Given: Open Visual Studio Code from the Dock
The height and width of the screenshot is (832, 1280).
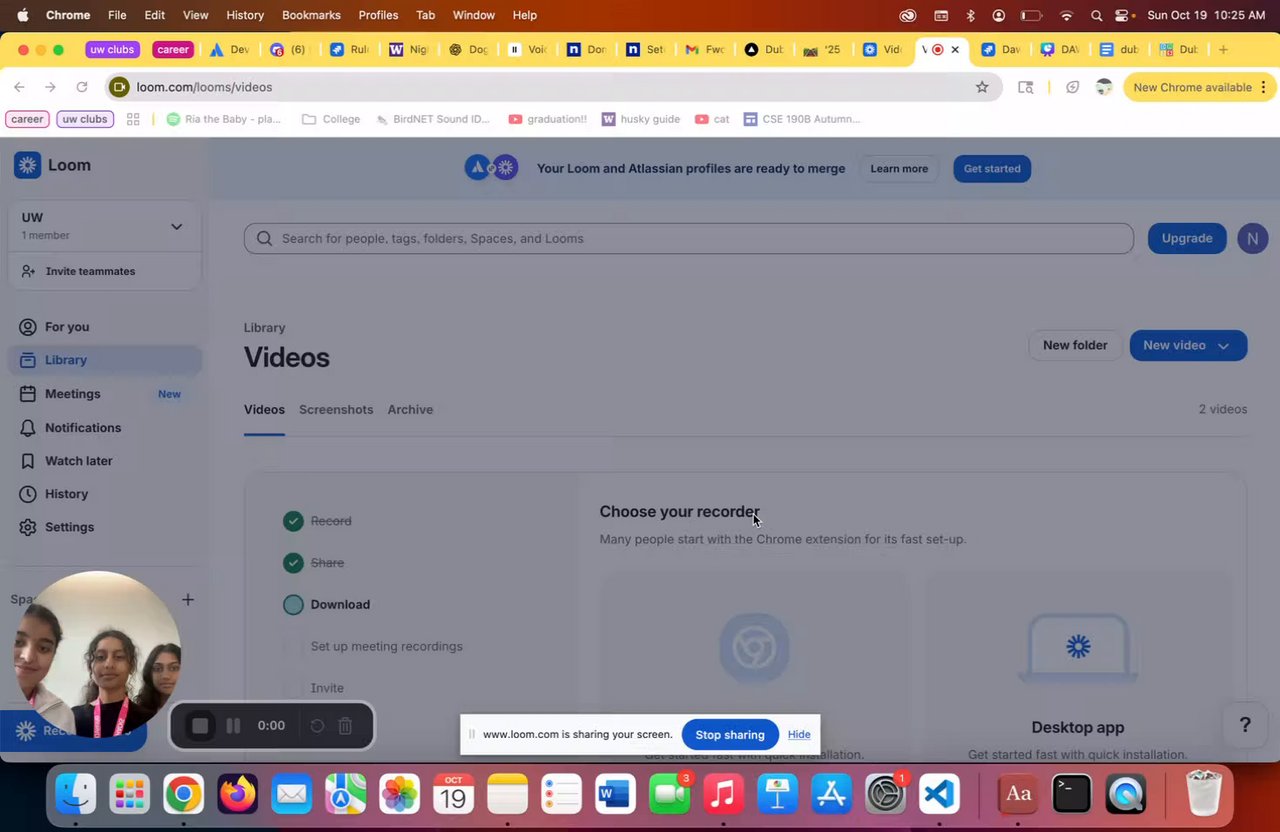Looking at the screenshot, I should tap(940, 795).
